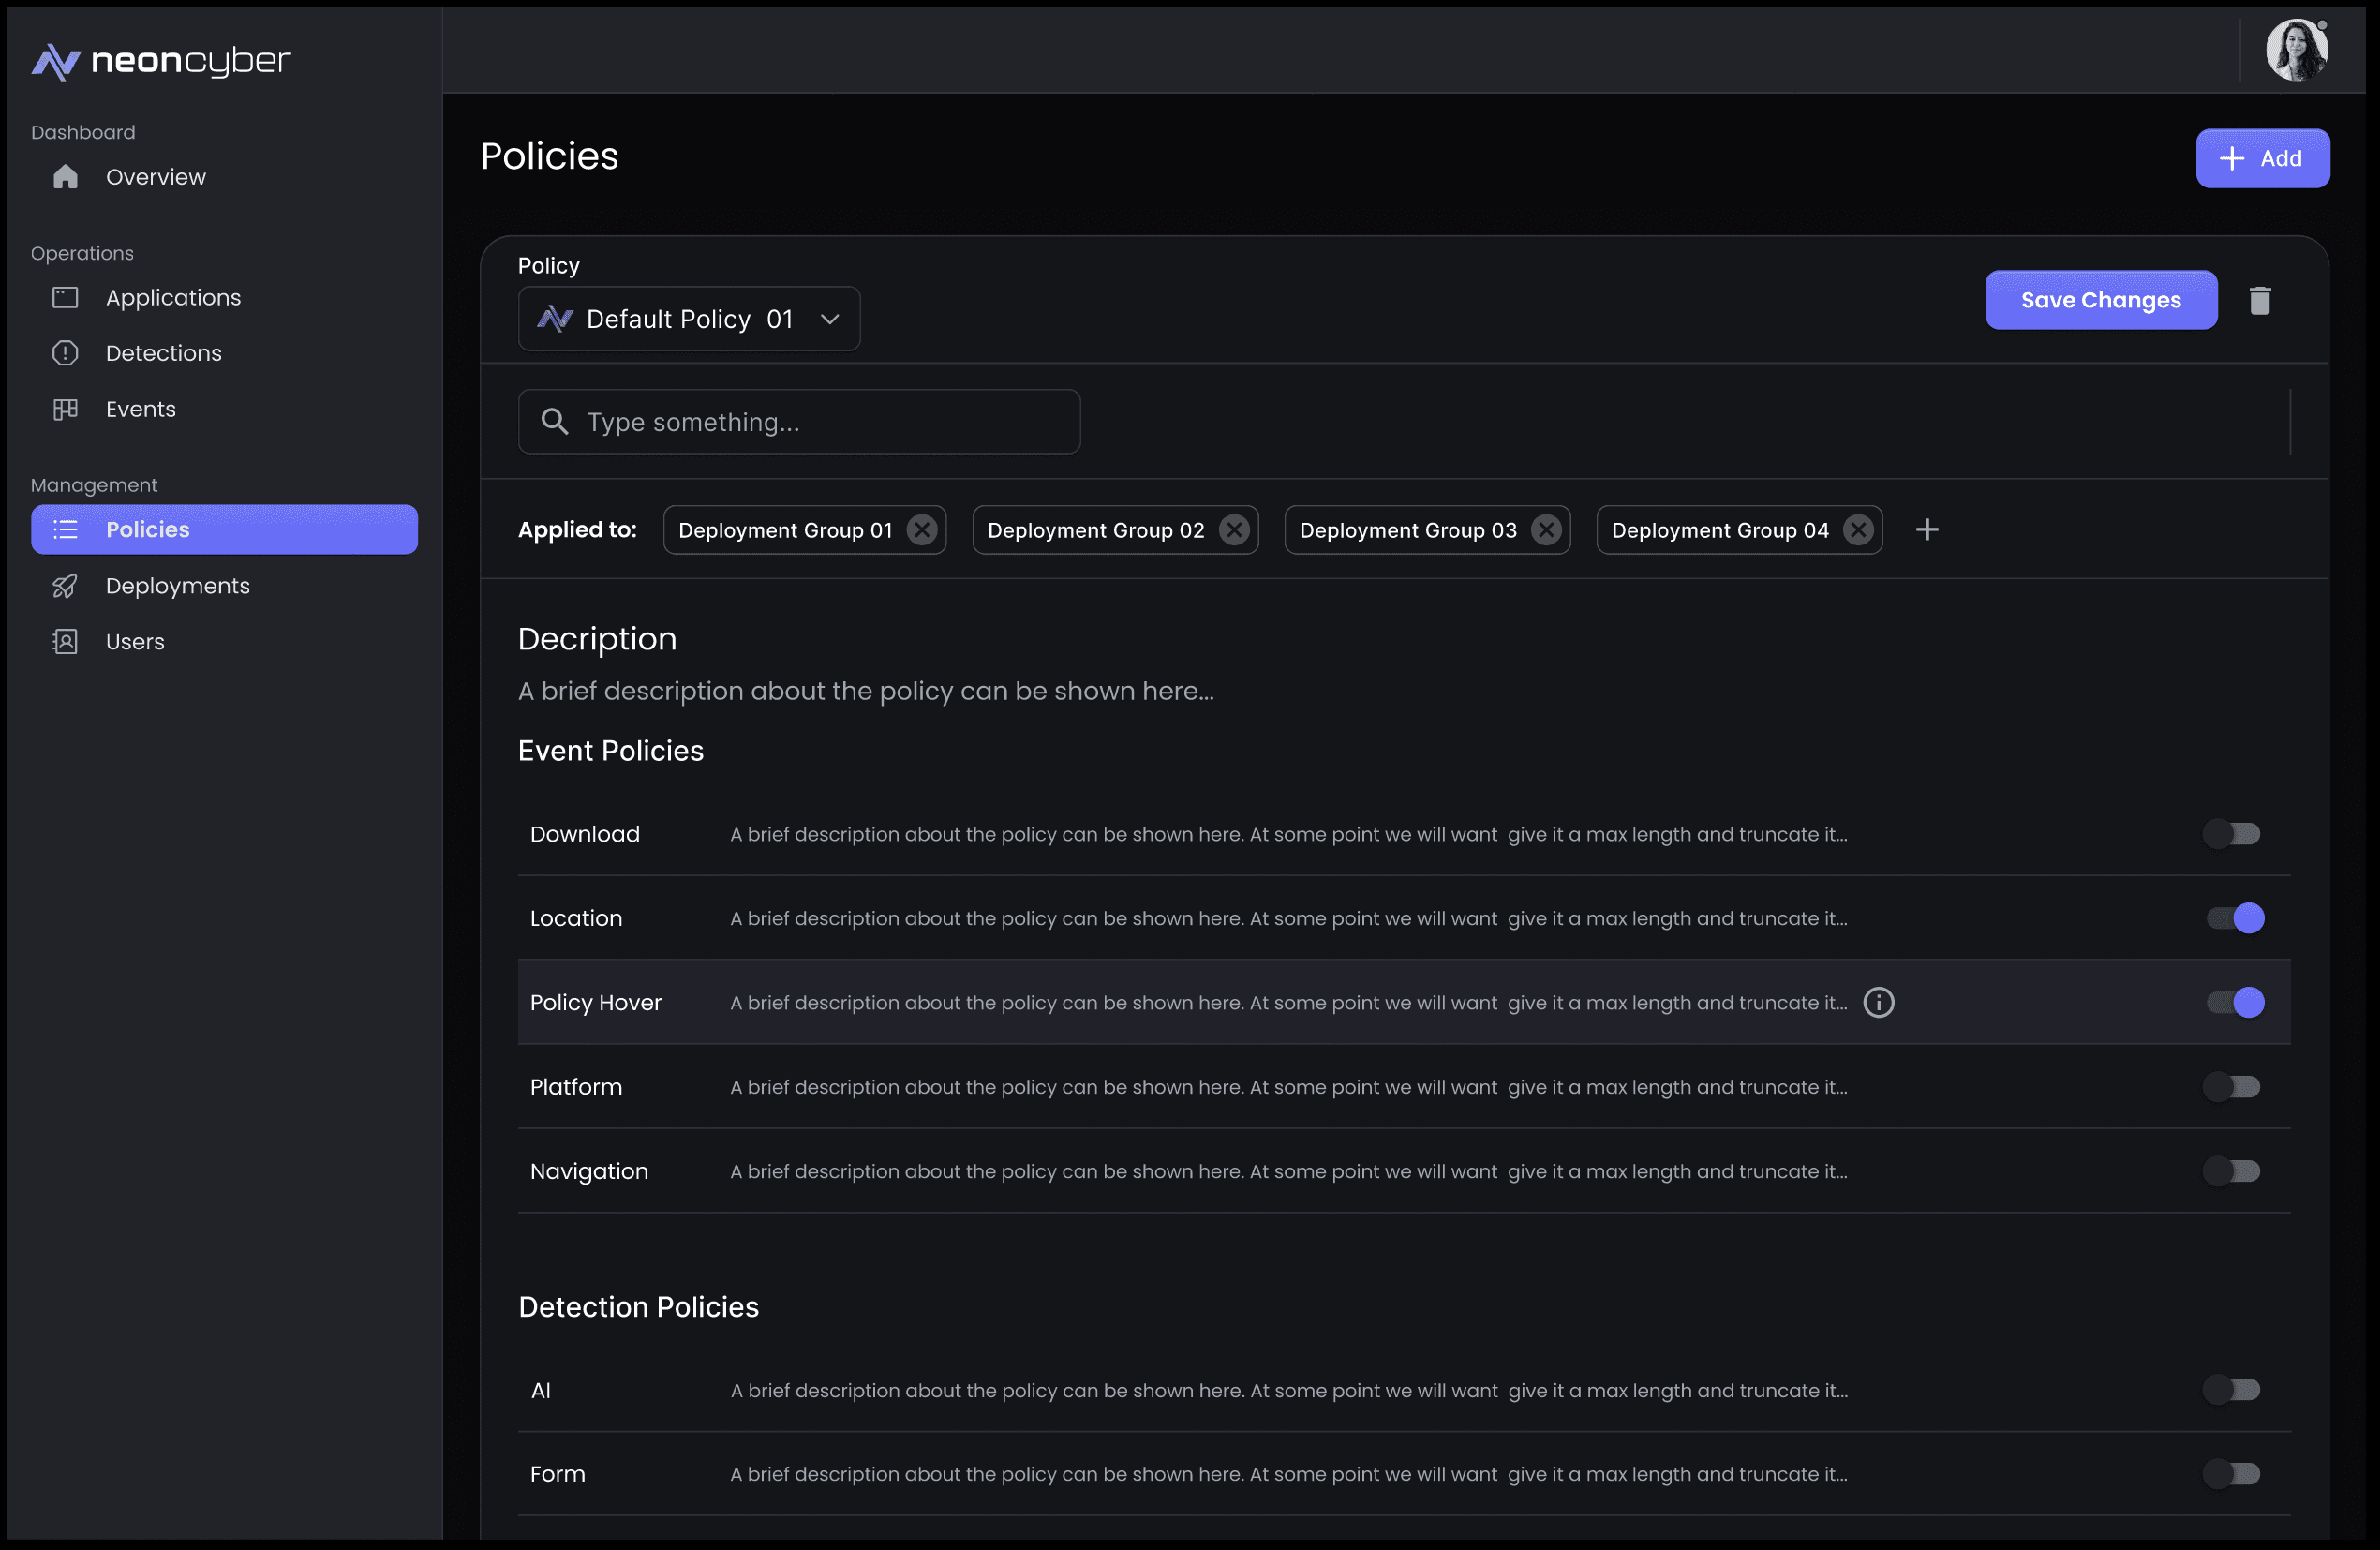Toggle the Form detection policy switch
2380x1550 pixels.
2231,1474
